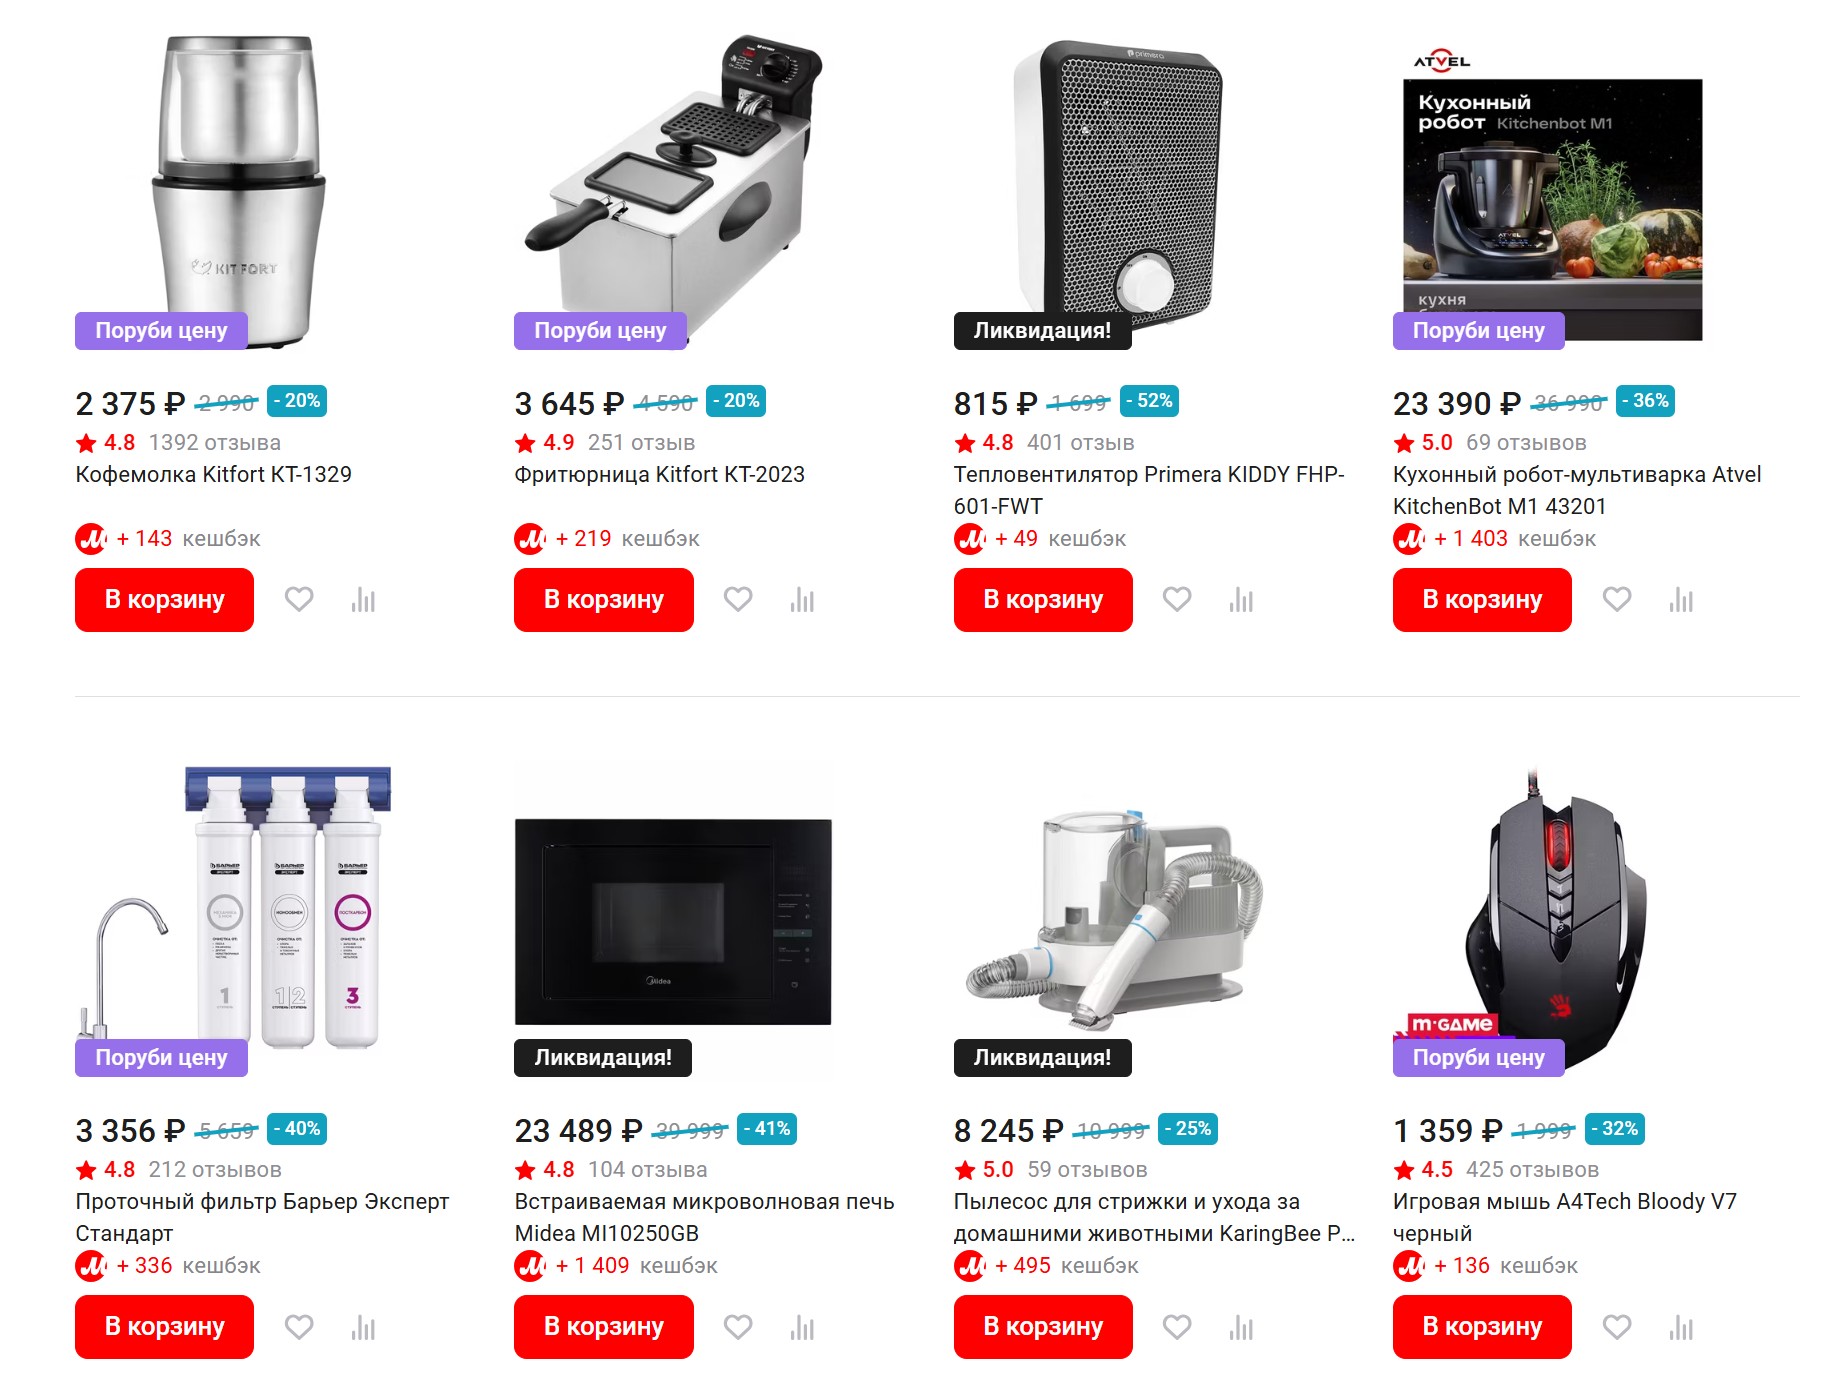Open Игровая мышь A4Tech Bloody V7 link
This screenshot has height=1383, width=1834.
point(1565,1217)
